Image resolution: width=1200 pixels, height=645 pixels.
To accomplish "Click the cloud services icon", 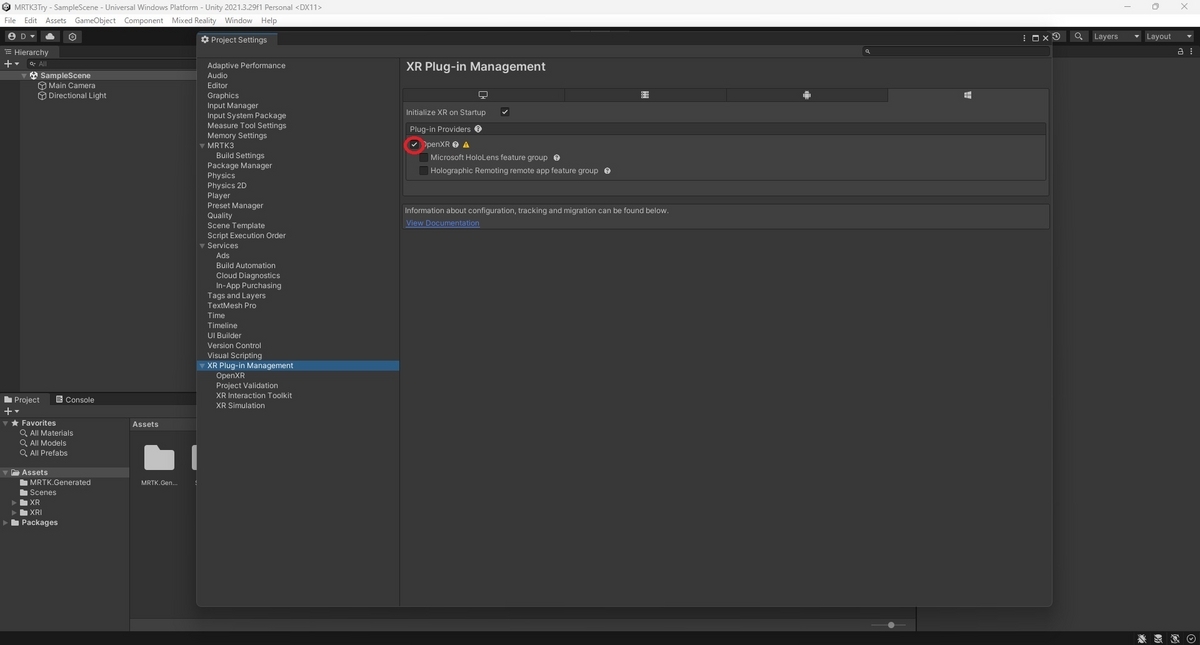I will pos(50,36).
